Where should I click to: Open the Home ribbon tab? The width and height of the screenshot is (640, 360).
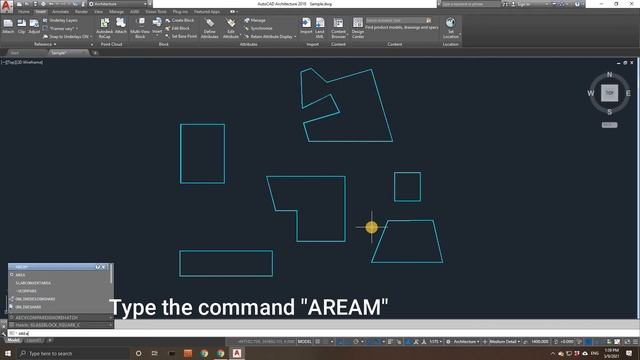(24, 12)
